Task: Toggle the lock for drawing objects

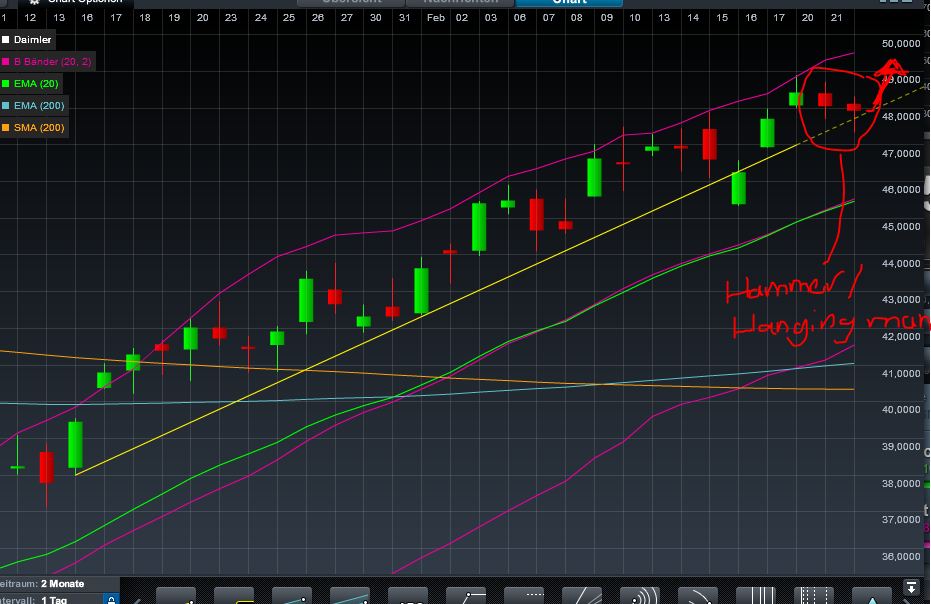Action: click(x=113, y=597)
